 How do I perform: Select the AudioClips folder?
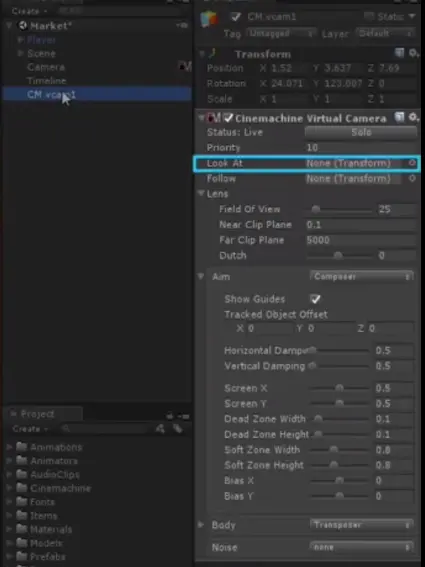pos(55,474)
